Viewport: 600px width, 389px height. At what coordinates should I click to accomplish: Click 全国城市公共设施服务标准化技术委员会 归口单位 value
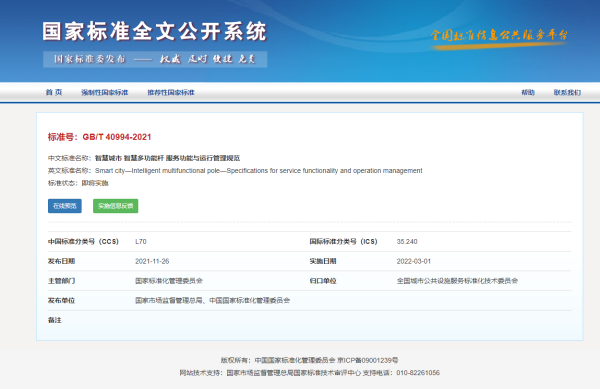click(x=457, y=281)
